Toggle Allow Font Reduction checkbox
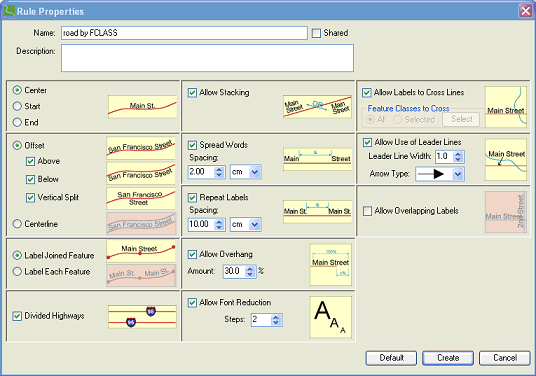 pyautogui.click(x=192, y=303)
